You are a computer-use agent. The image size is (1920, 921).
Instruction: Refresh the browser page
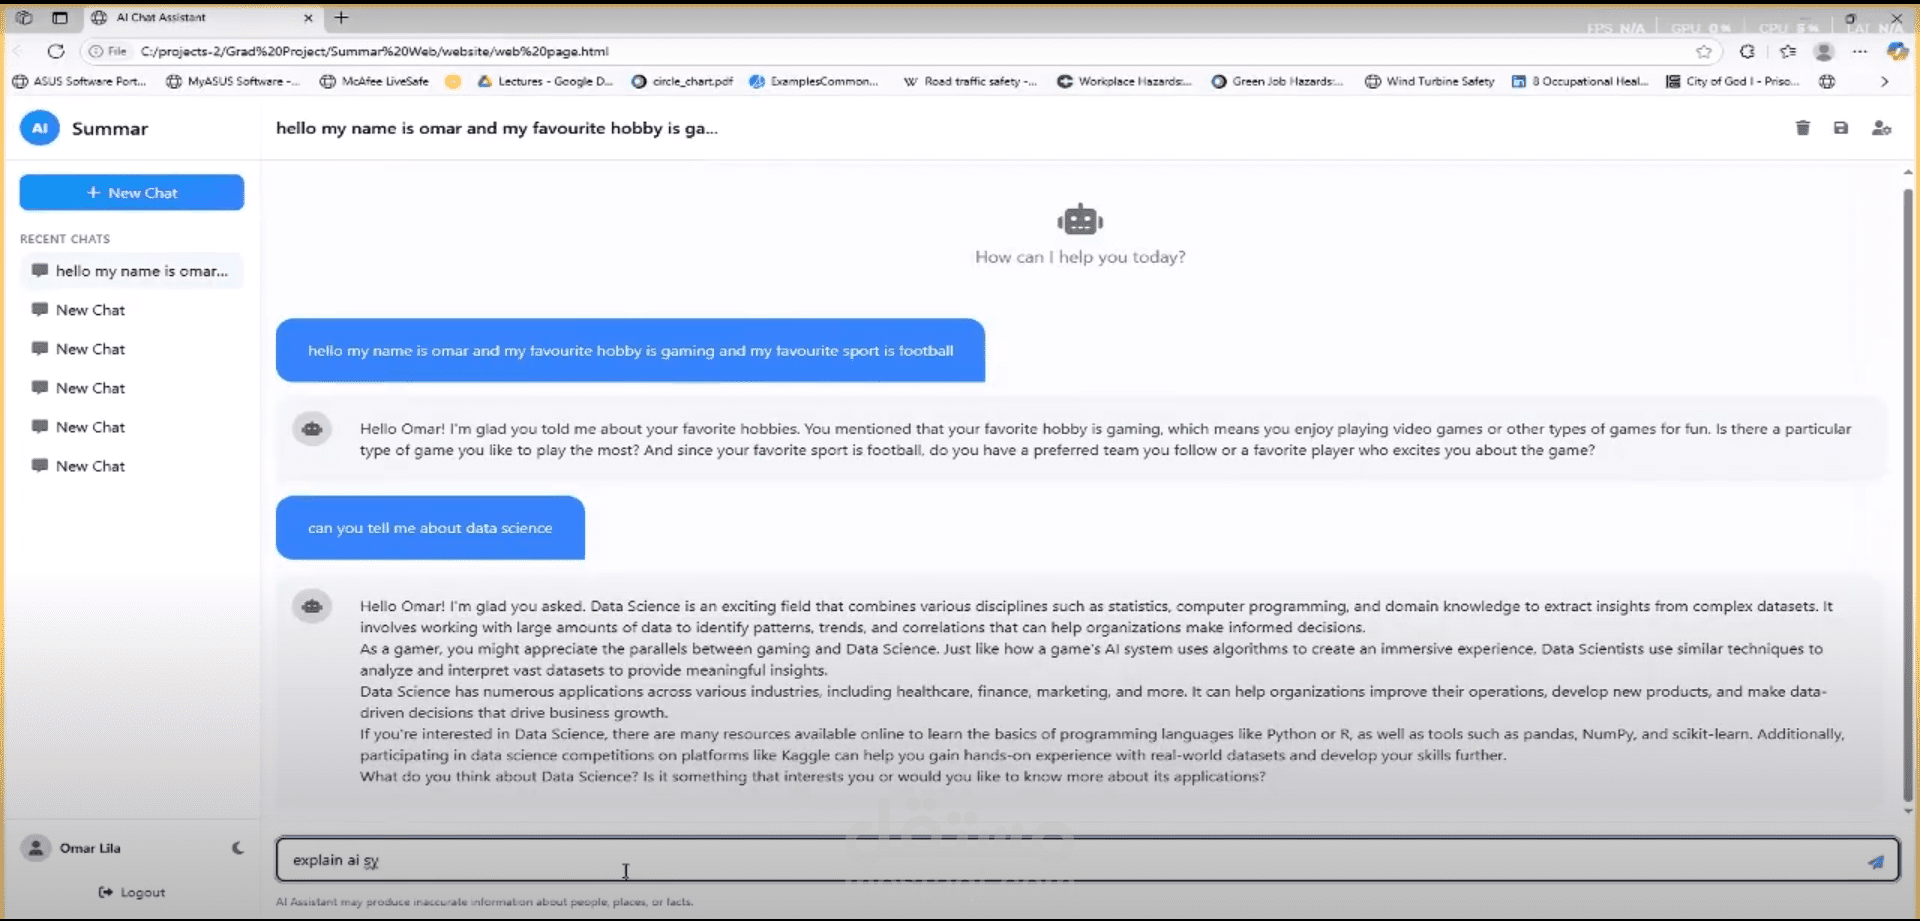point(56,51)
